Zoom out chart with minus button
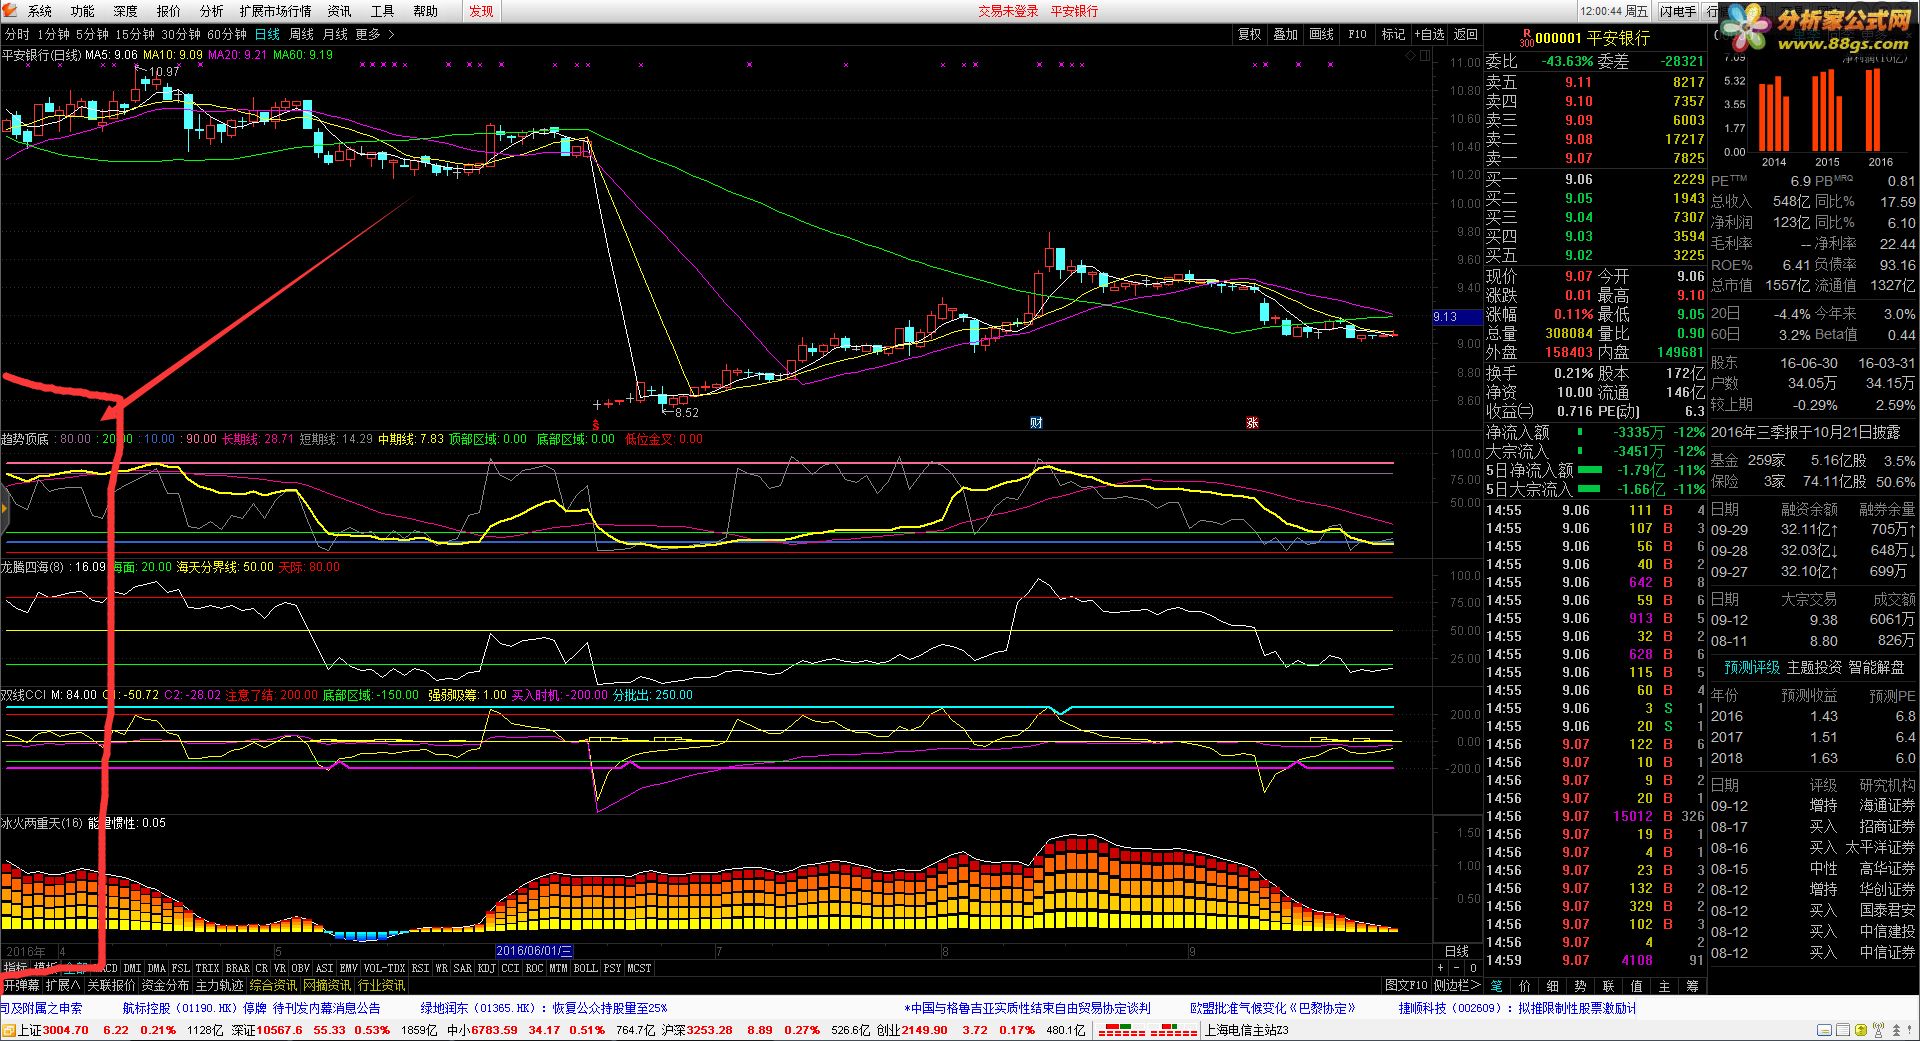The height and width of the screenshot is (1041, 1920). [x=1457, y=968]
